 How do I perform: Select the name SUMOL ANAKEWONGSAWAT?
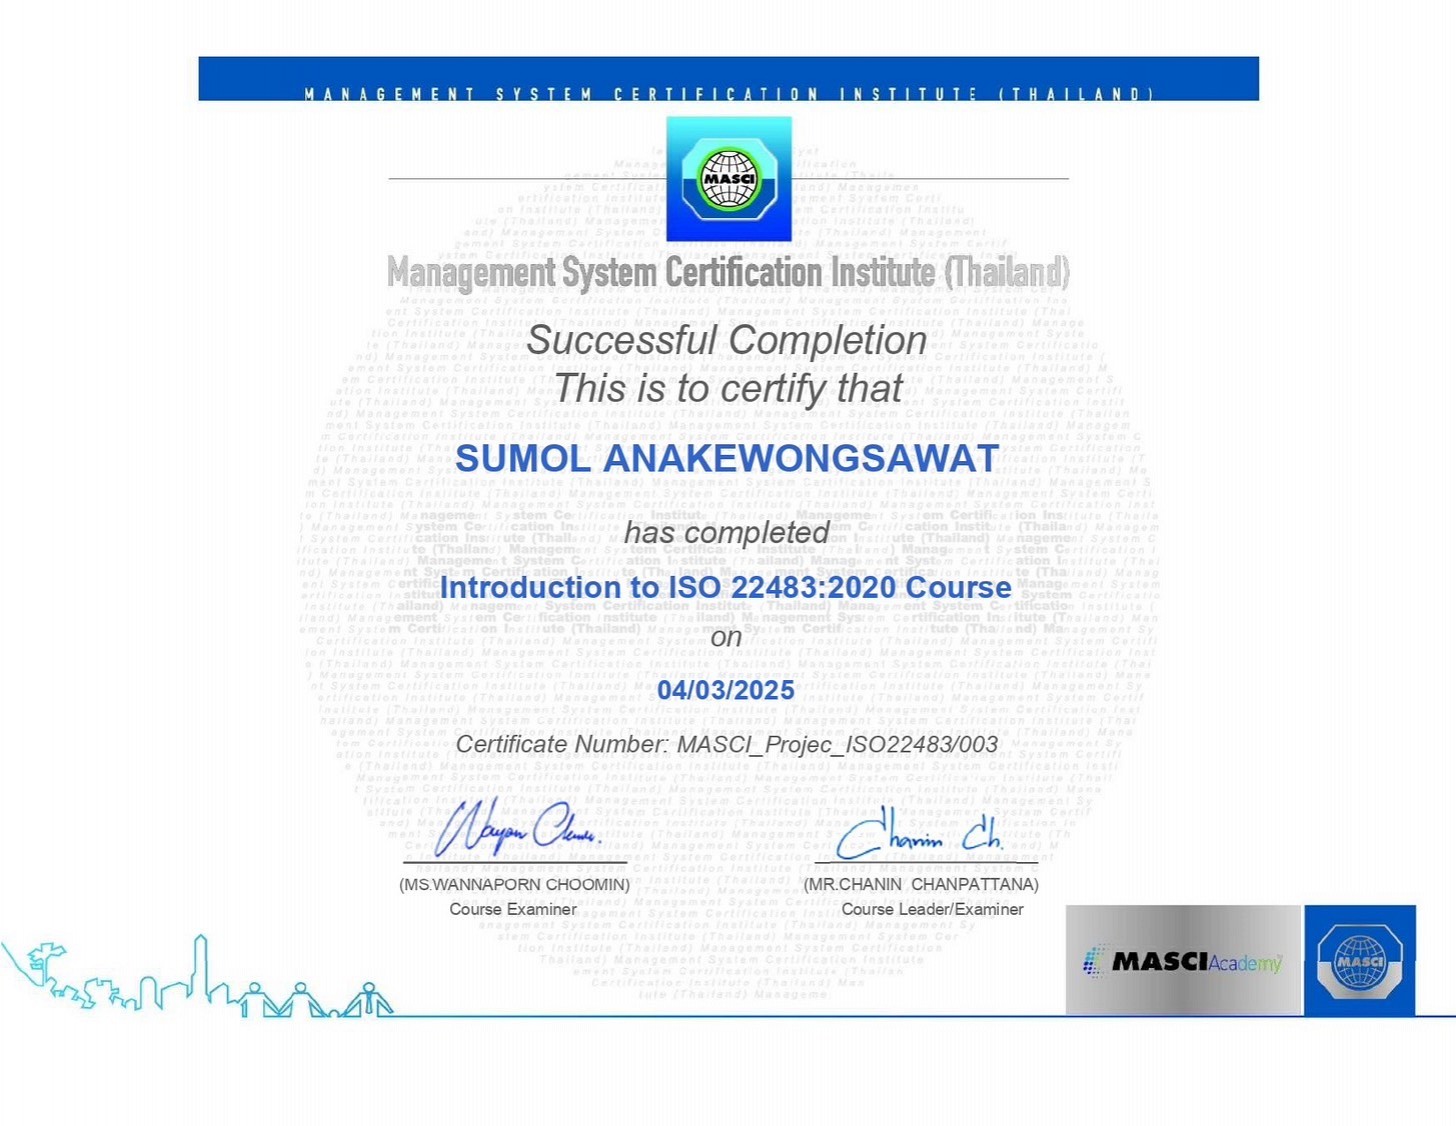click(x=727, y=459)
